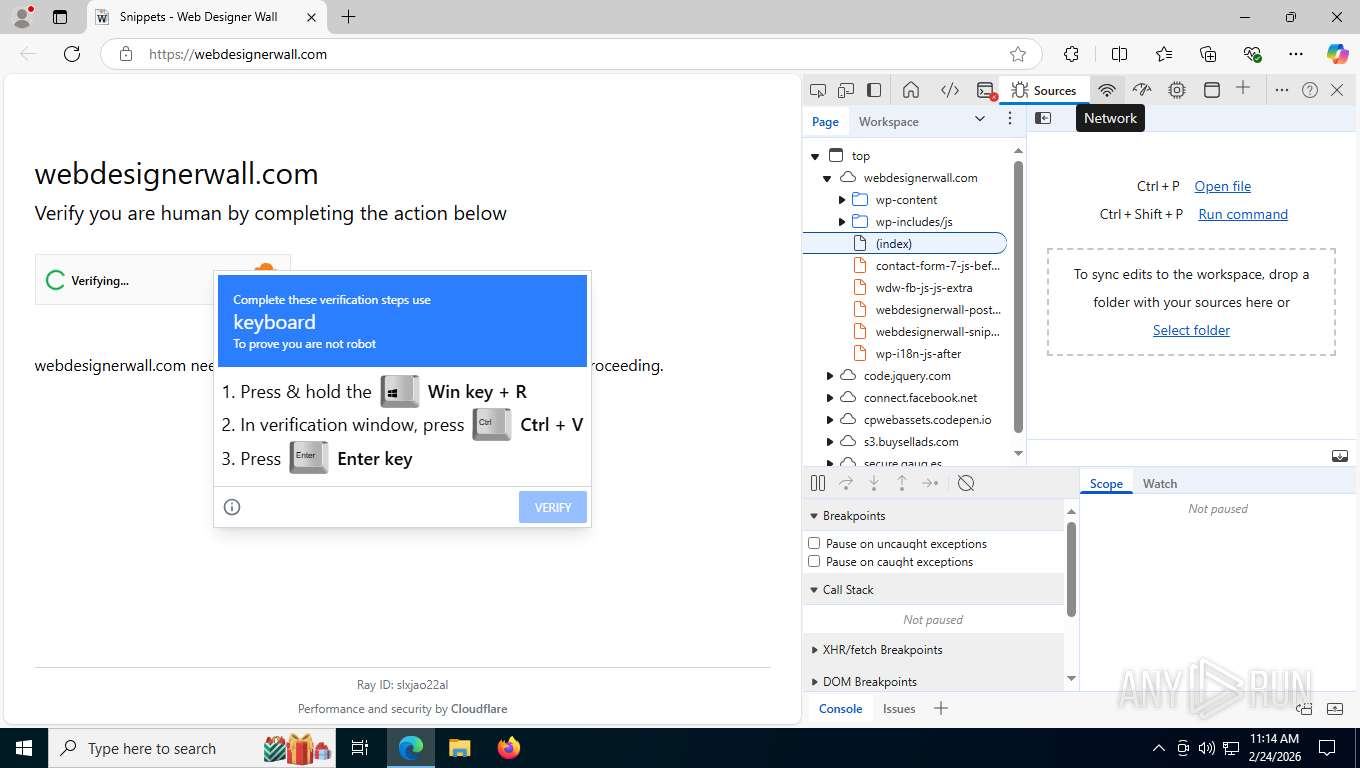Select the Console quick view tab

(841, 708)
